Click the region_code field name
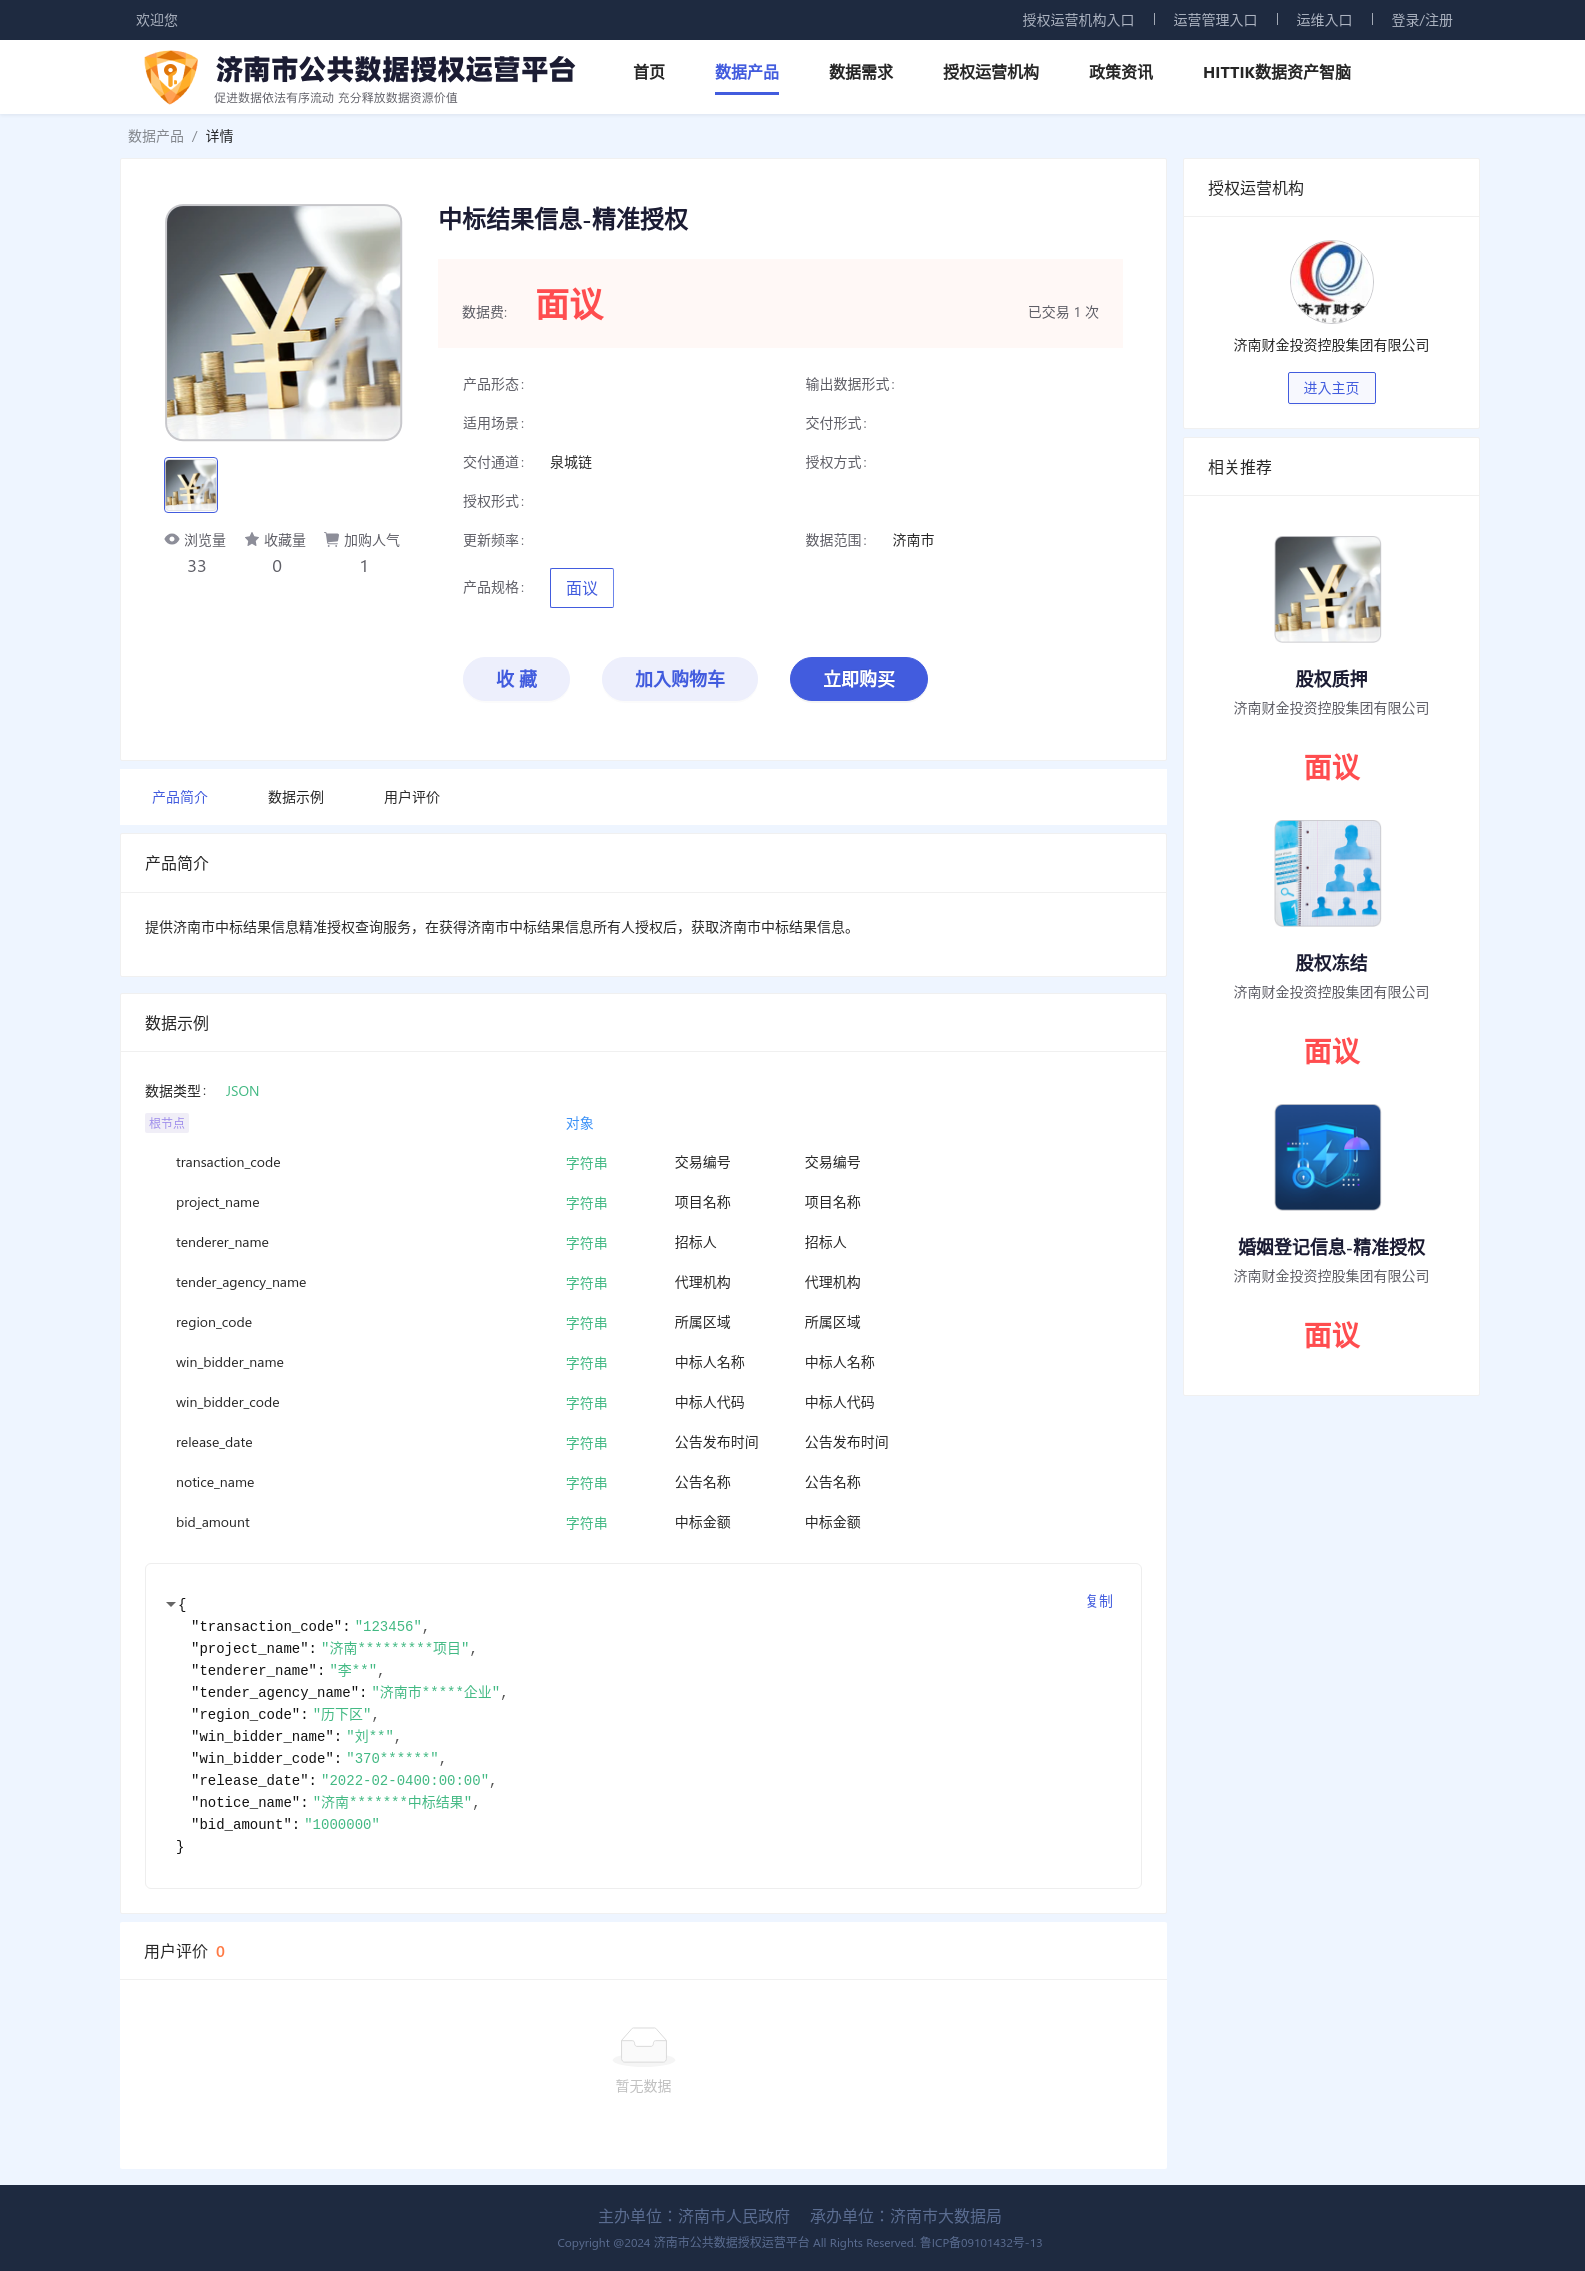The width and height of the screenshot is (1585, 2271). click(x=214, y=1322)
